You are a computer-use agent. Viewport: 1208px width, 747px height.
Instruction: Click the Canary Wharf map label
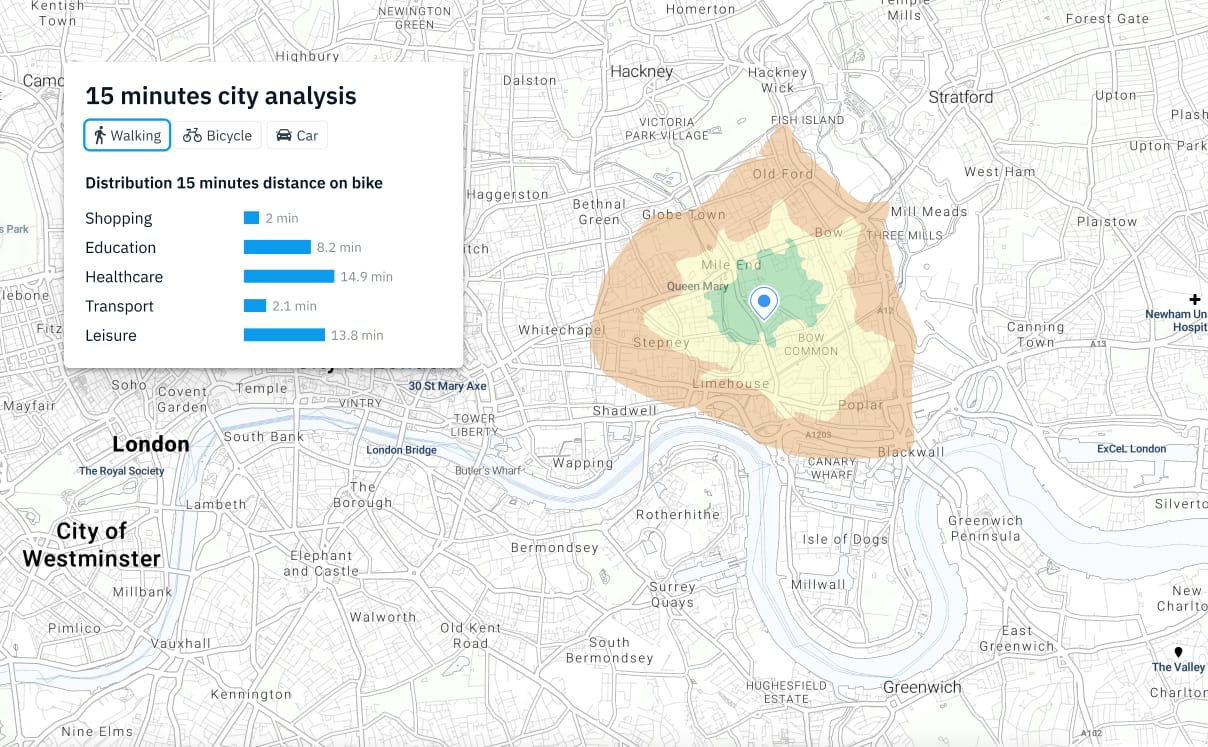click(832, 468)
